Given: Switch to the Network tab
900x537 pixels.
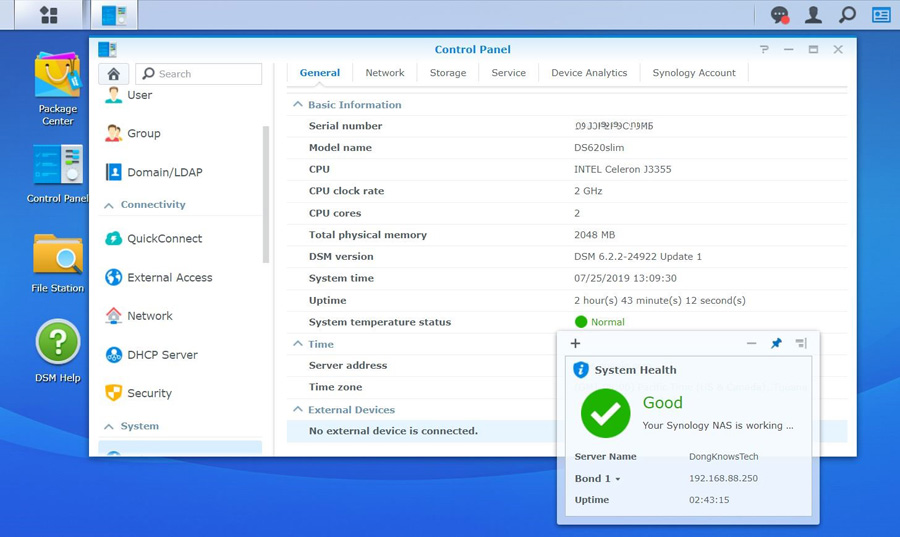Looking at the screenshot, I should pos(385,73).
